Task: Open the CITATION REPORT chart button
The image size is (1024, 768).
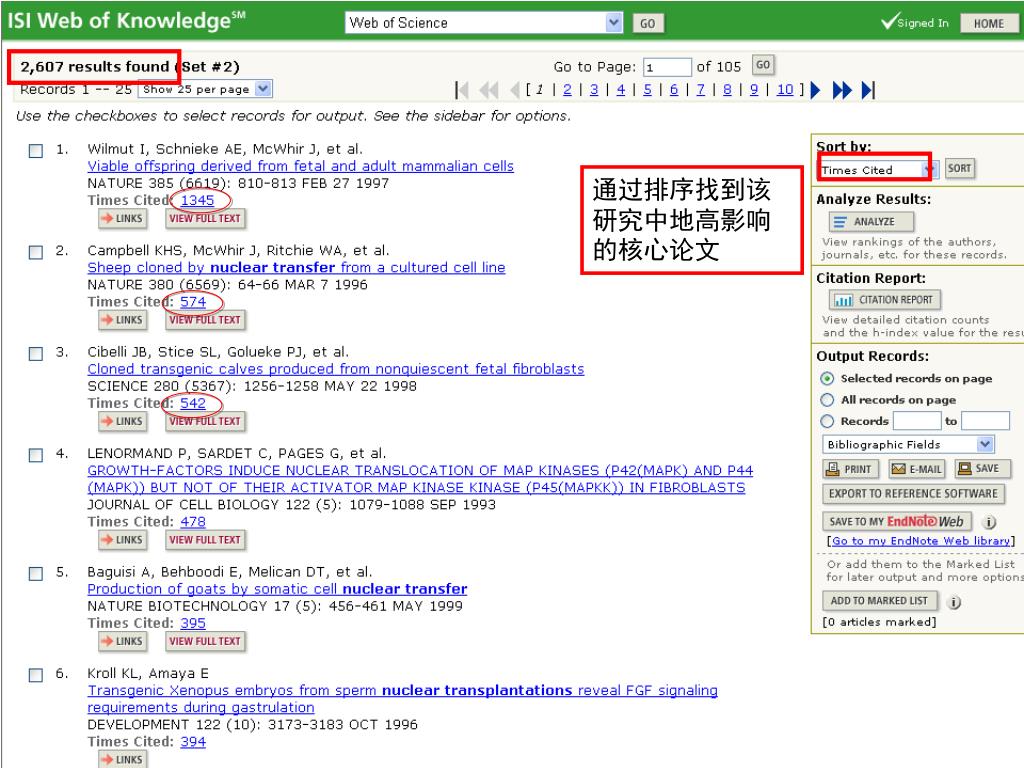Action: point(884,300)
